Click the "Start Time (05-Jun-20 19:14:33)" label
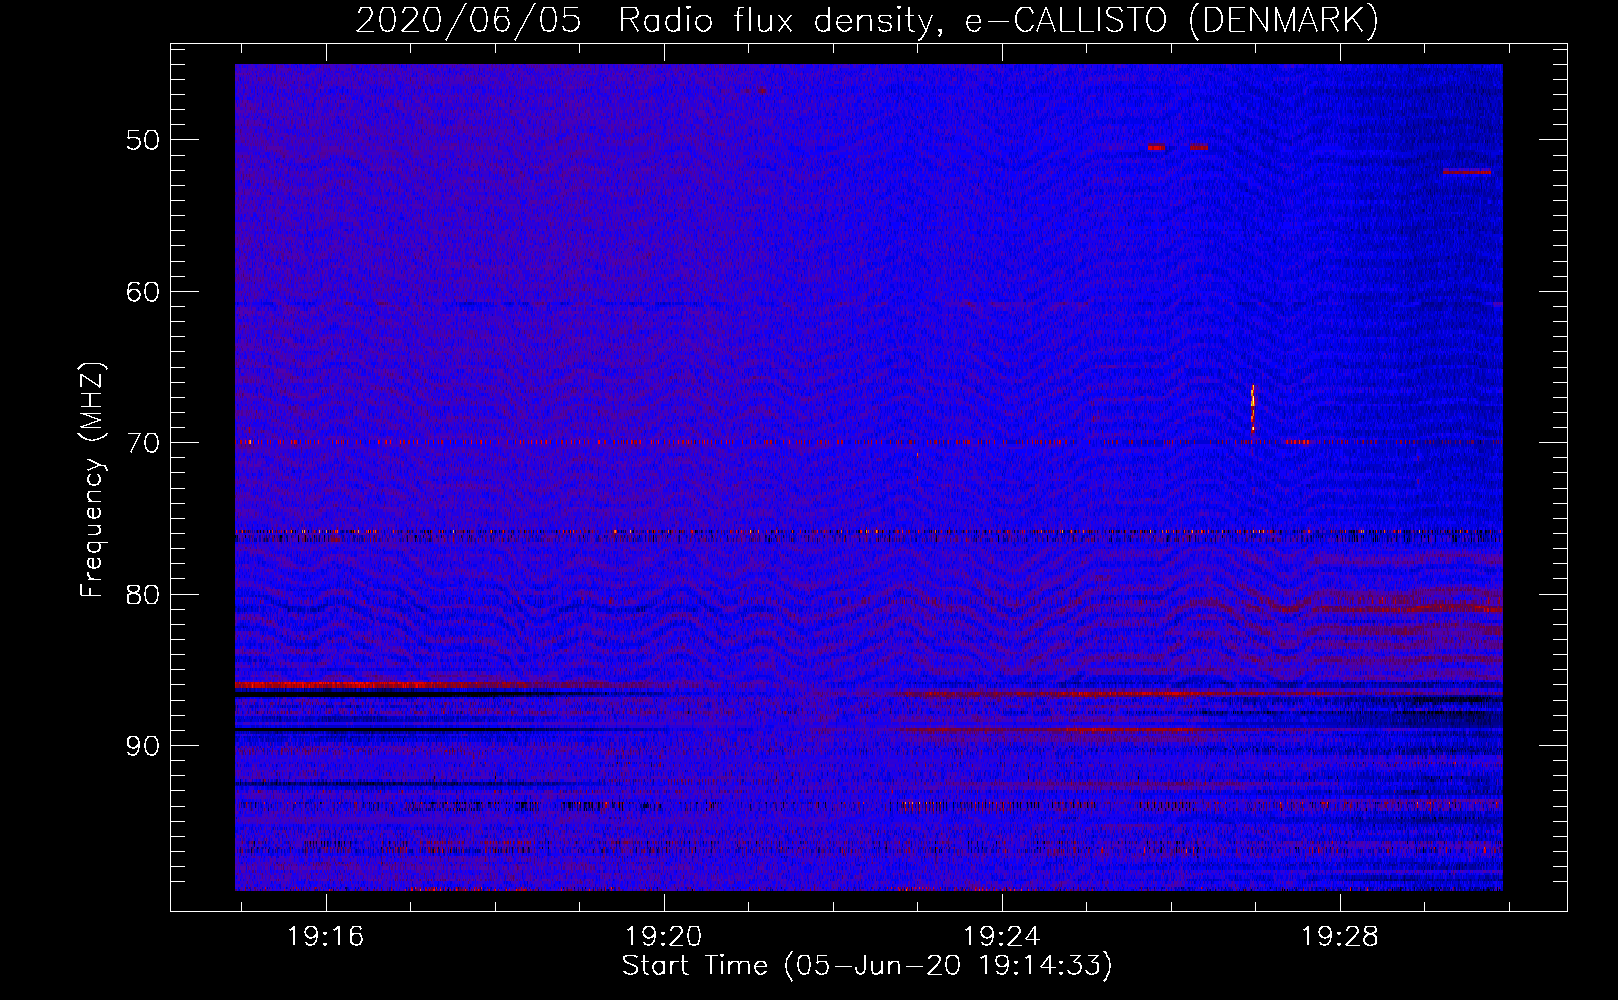1618x1000 pixels. [867, 966]
